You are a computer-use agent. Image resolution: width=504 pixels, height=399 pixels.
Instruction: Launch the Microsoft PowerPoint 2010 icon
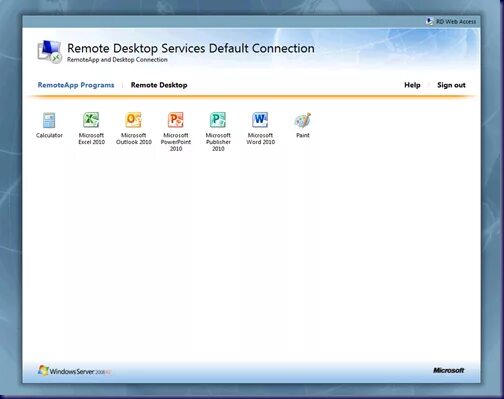coord(176,120)
